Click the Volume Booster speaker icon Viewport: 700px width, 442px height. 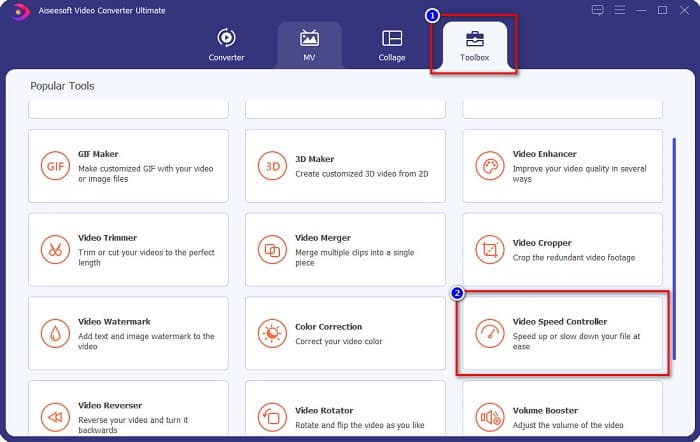click(x=490, y=417)
